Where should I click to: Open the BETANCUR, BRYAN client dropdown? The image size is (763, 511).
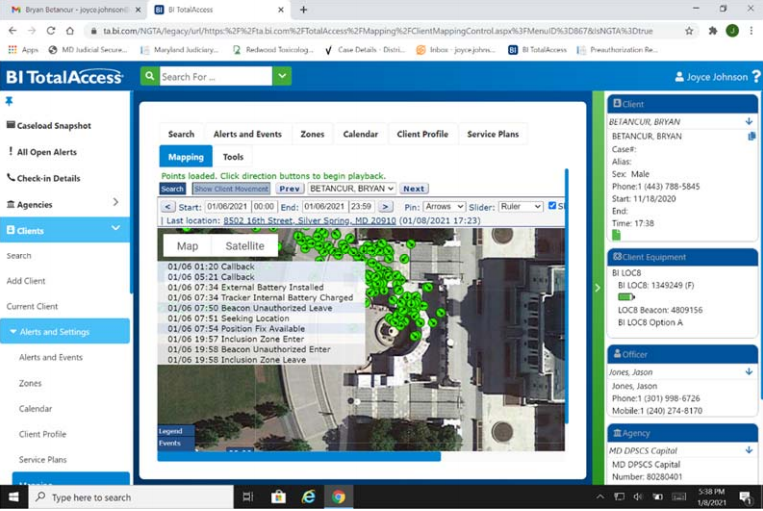[351, 188]
